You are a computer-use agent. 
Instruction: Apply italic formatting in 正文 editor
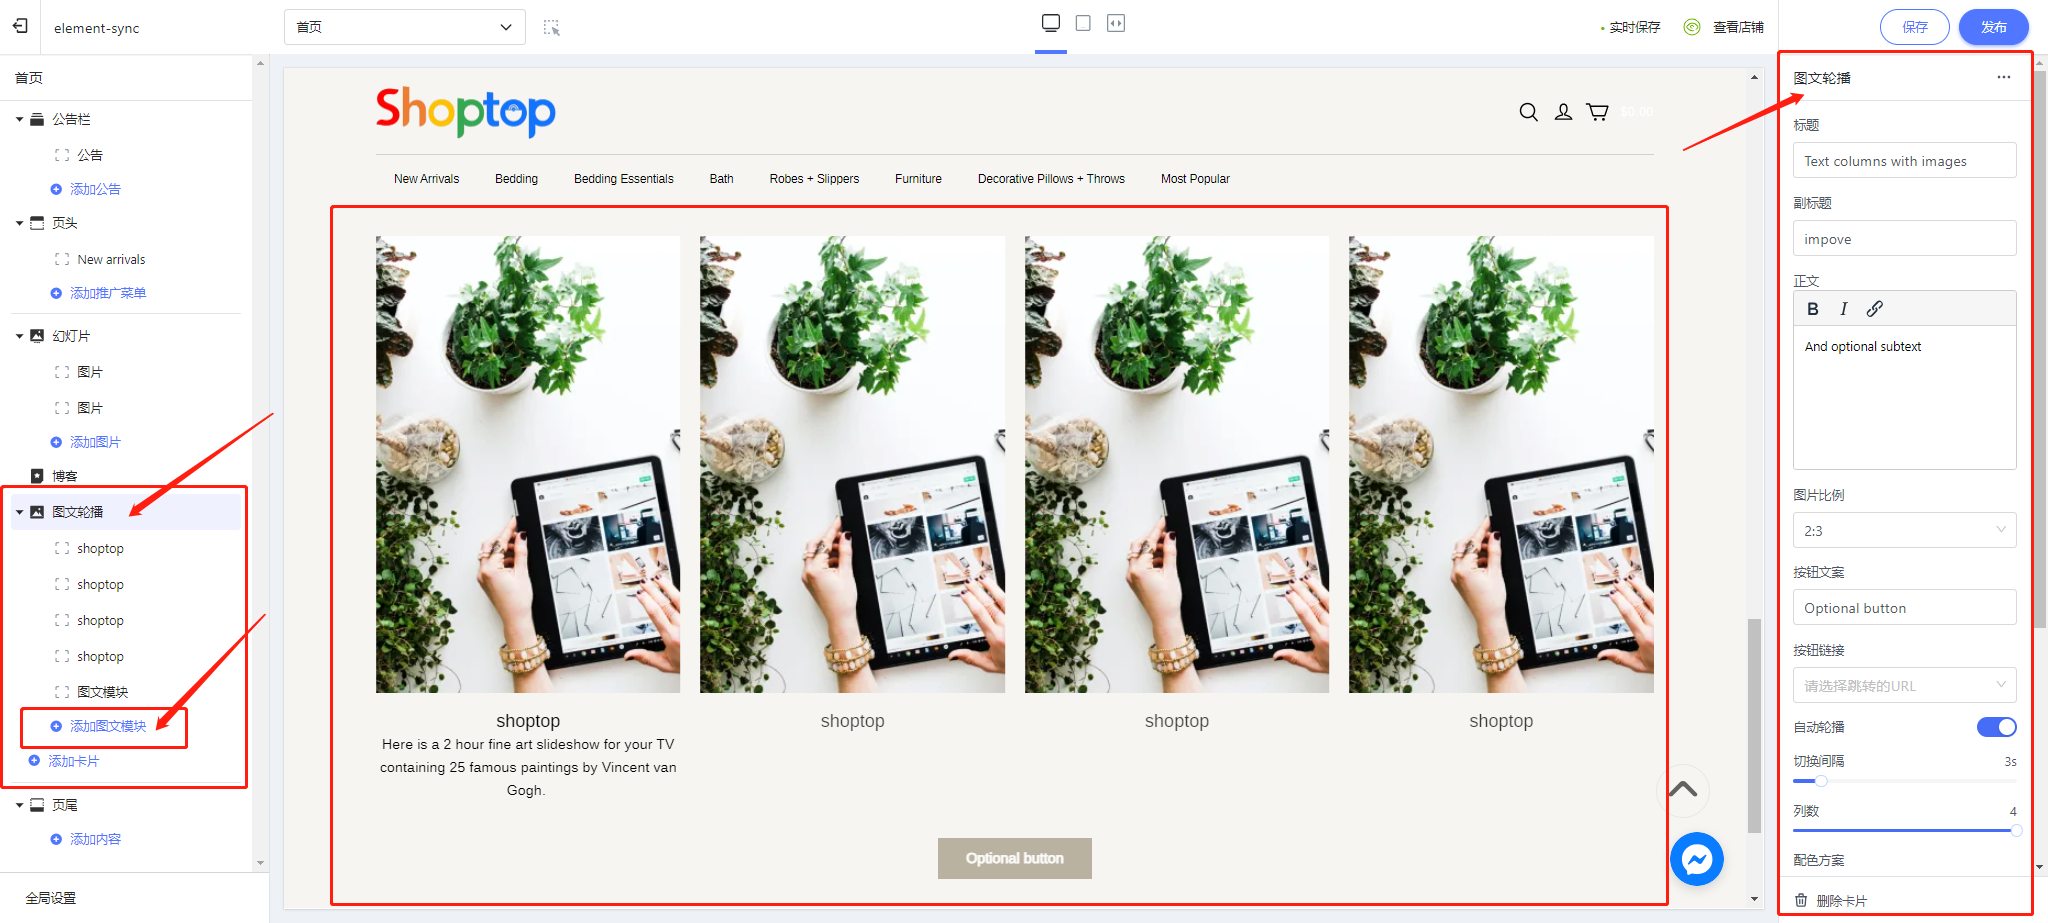1844,309
